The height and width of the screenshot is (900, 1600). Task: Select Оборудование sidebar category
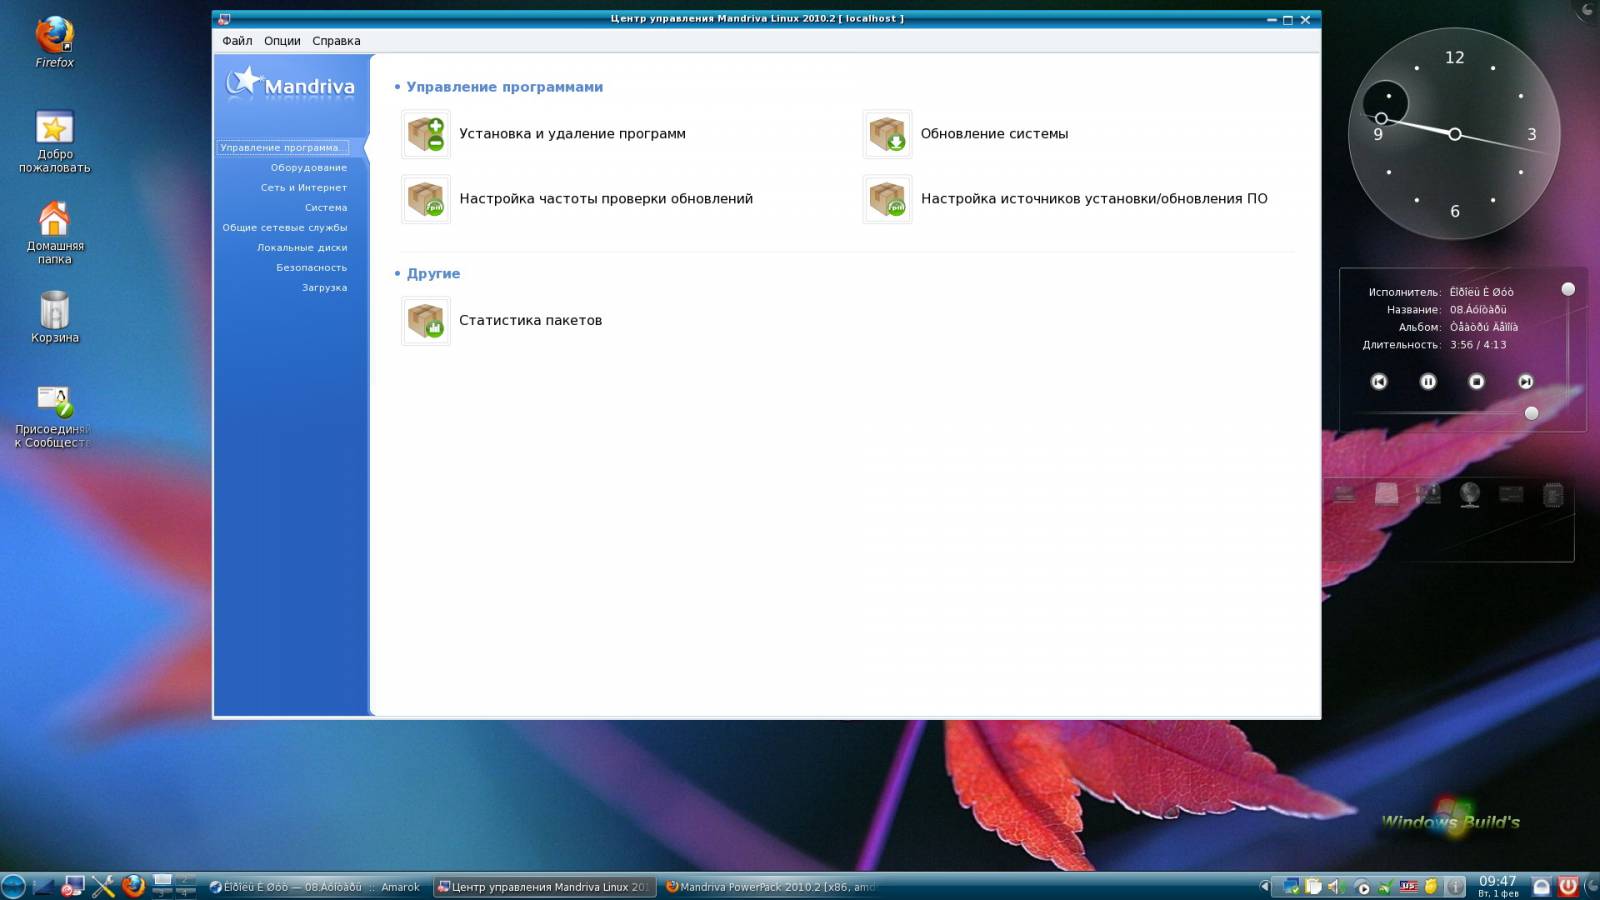click(308, 168)
